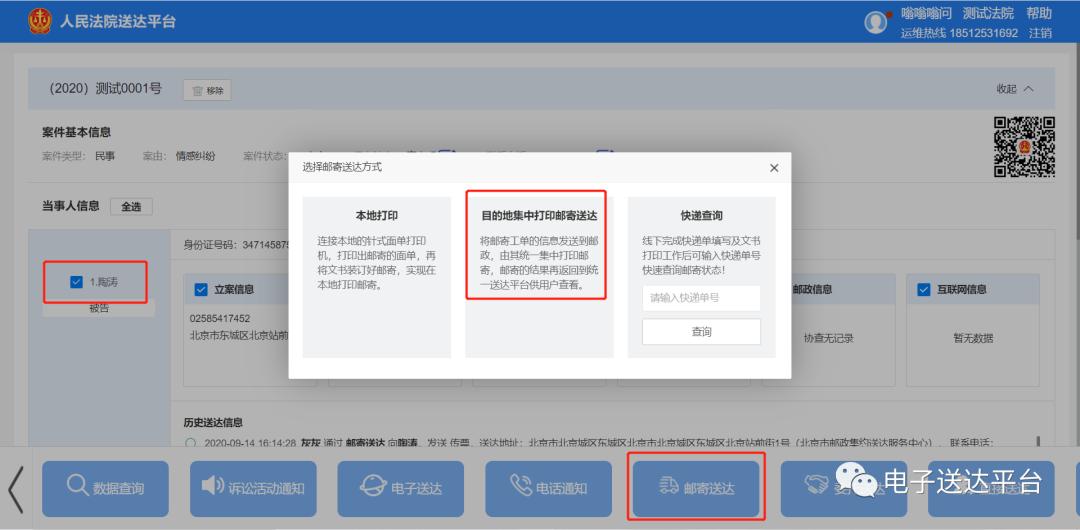Screen dimensions: 1080x530
Task: Click the 帮助 link in header
Action: pyautogui.click(x=1039, y=13)
